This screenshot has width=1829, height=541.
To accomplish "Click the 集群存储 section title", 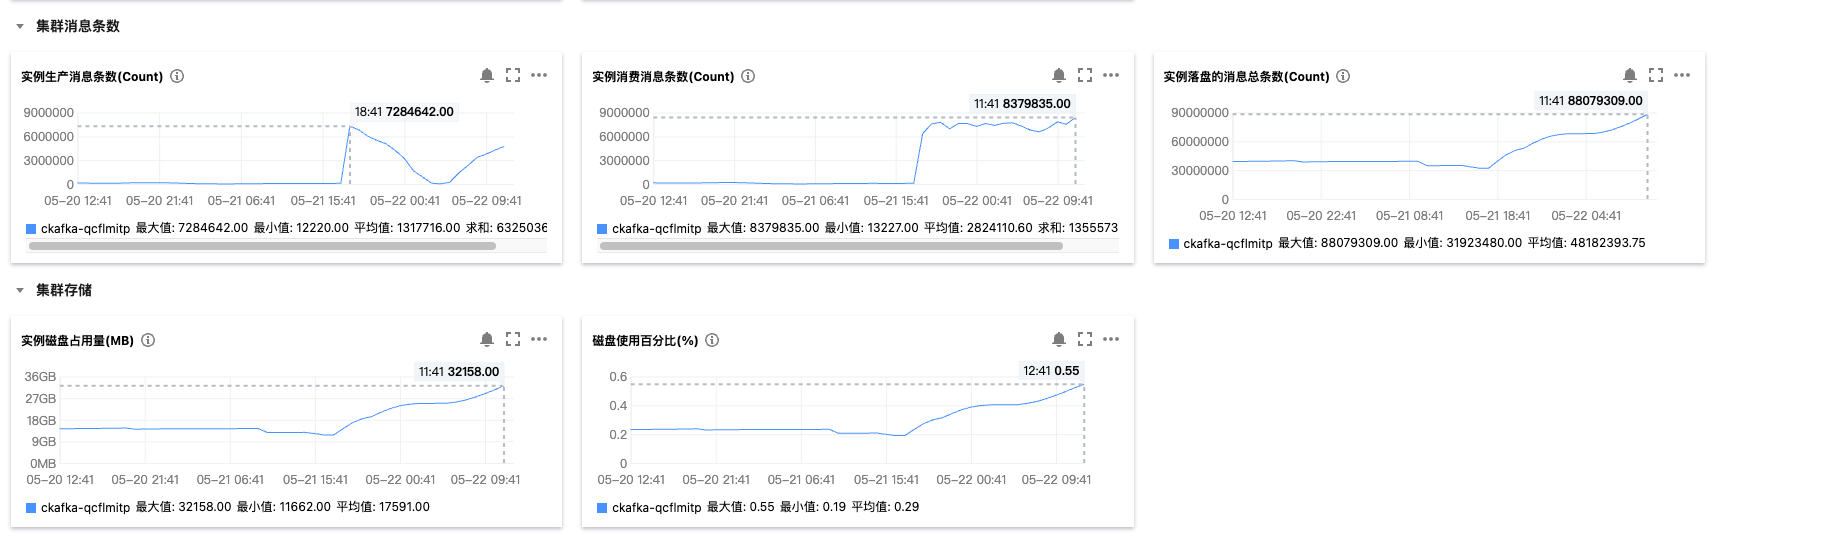I will click(64, 290).
